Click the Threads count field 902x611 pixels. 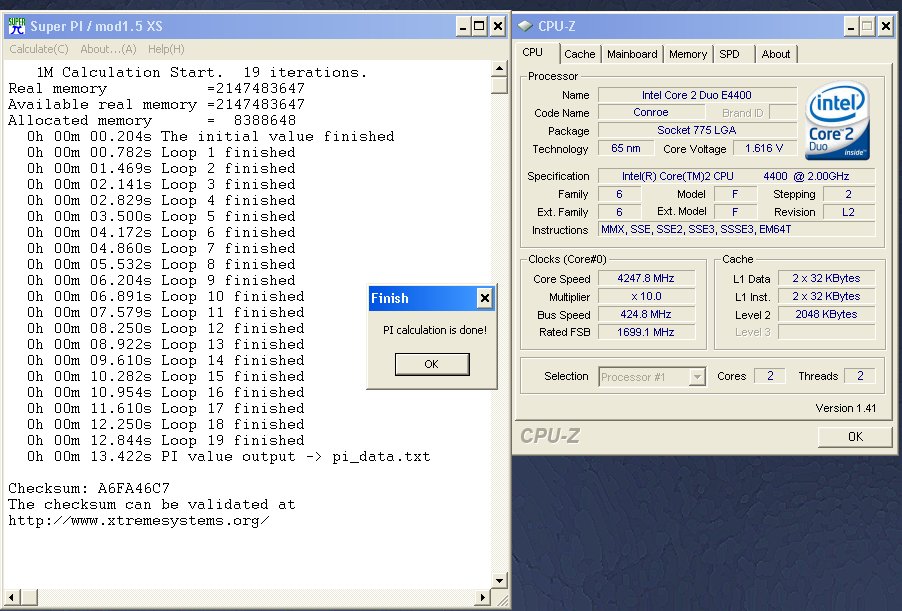coord(860,376)
